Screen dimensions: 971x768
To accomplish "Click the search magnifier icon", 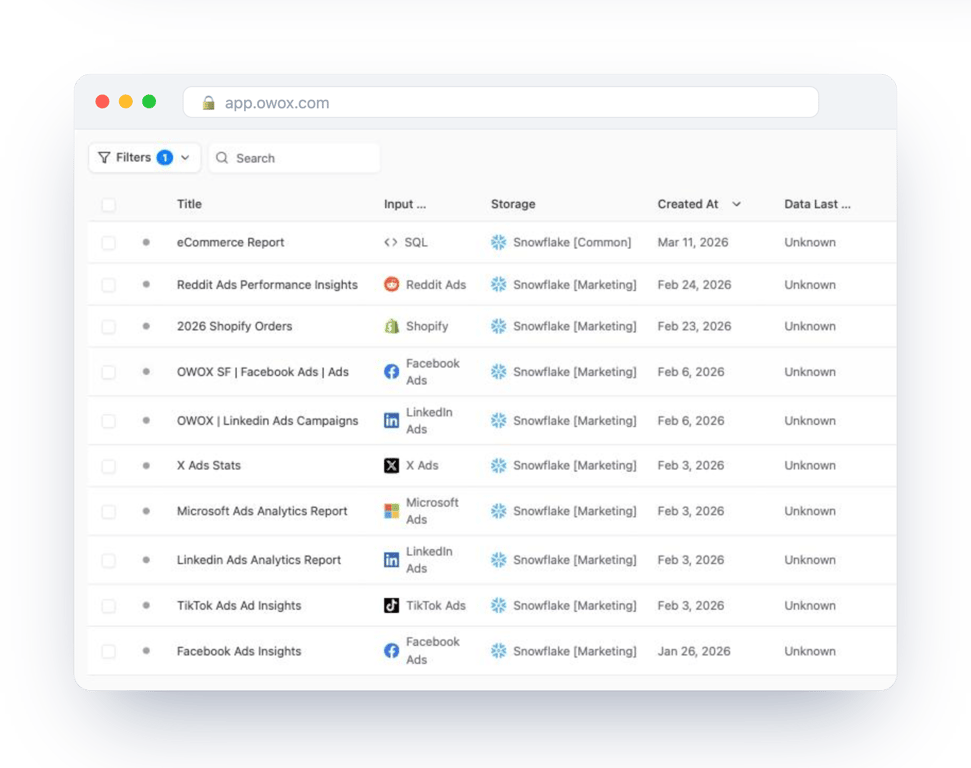I will coord(222,158).
